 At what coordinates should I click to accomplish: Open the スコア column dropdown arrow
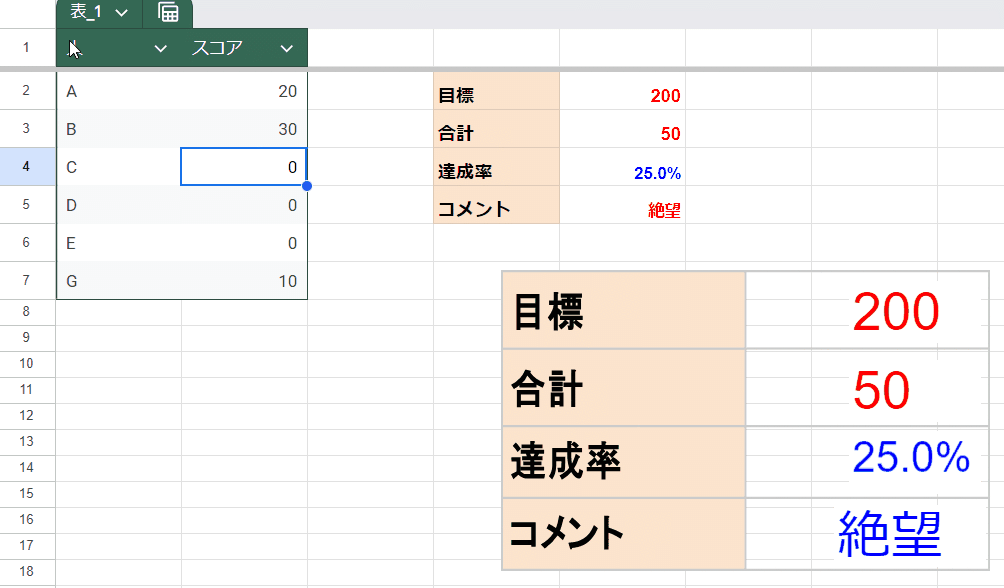pyautogui.click(x=286, y=48)
